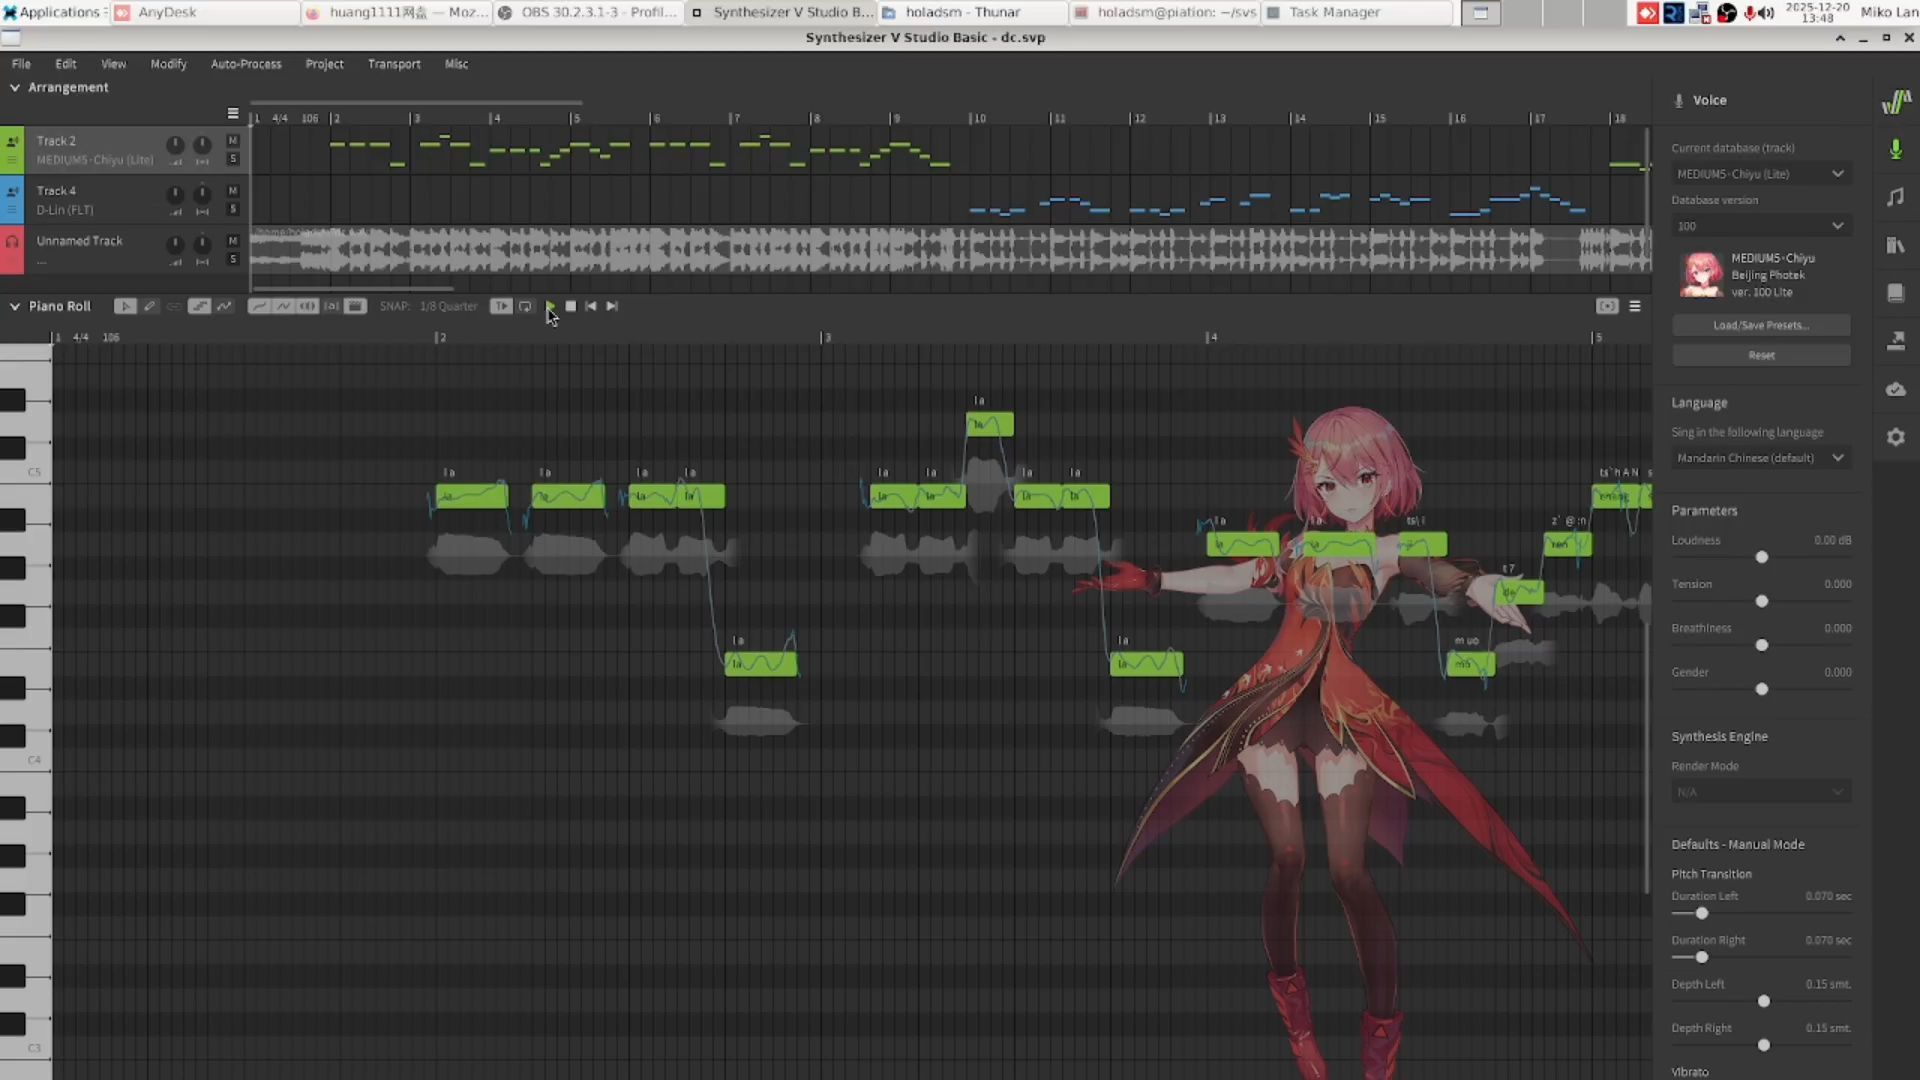Mute Track 2 with the M button
This screenshot has height=1080, width=1920.
(x=233, y=141)
